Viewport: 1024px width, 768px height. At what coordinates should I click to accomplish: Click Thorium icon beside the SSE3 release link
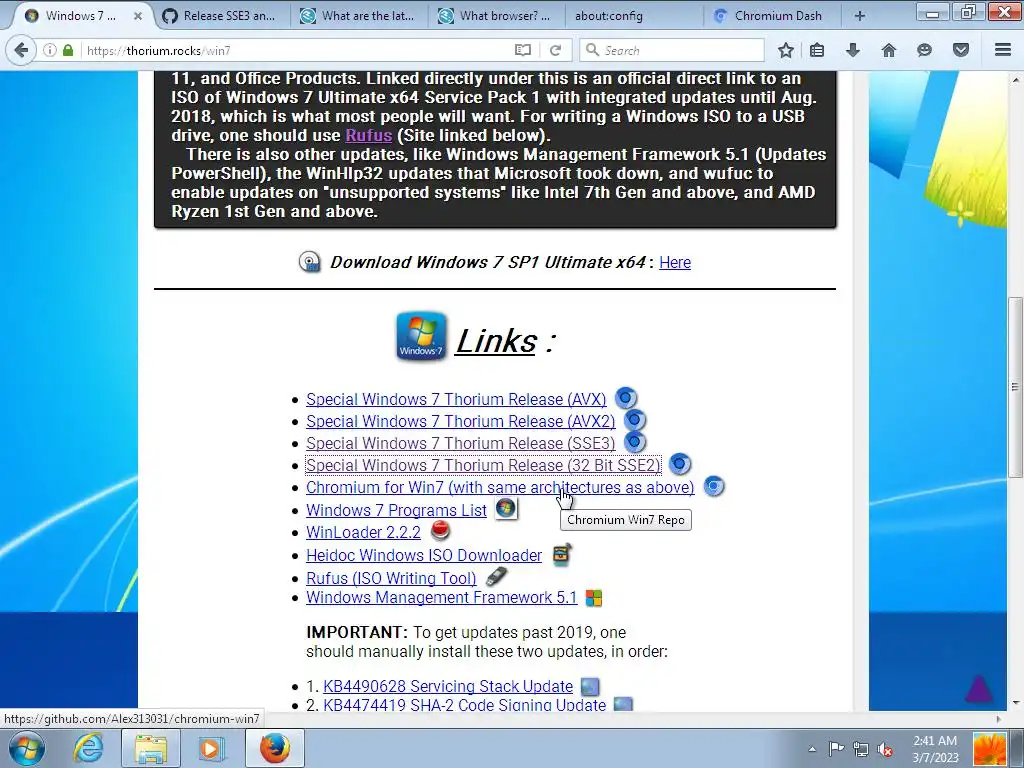(x=635, y=442)
